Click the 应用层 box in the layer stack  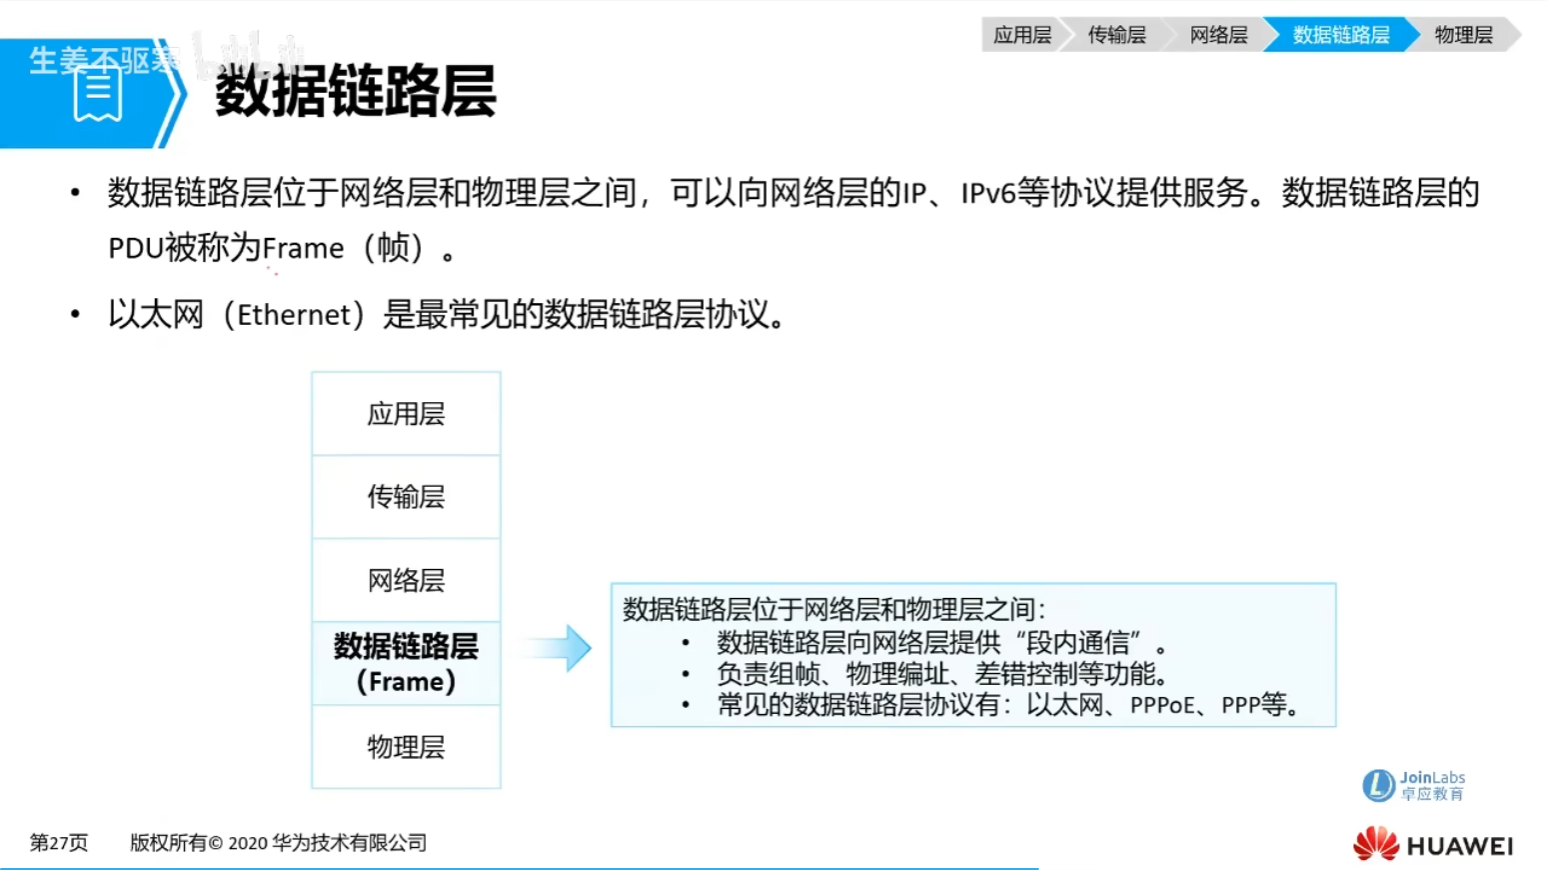(406, 414)
